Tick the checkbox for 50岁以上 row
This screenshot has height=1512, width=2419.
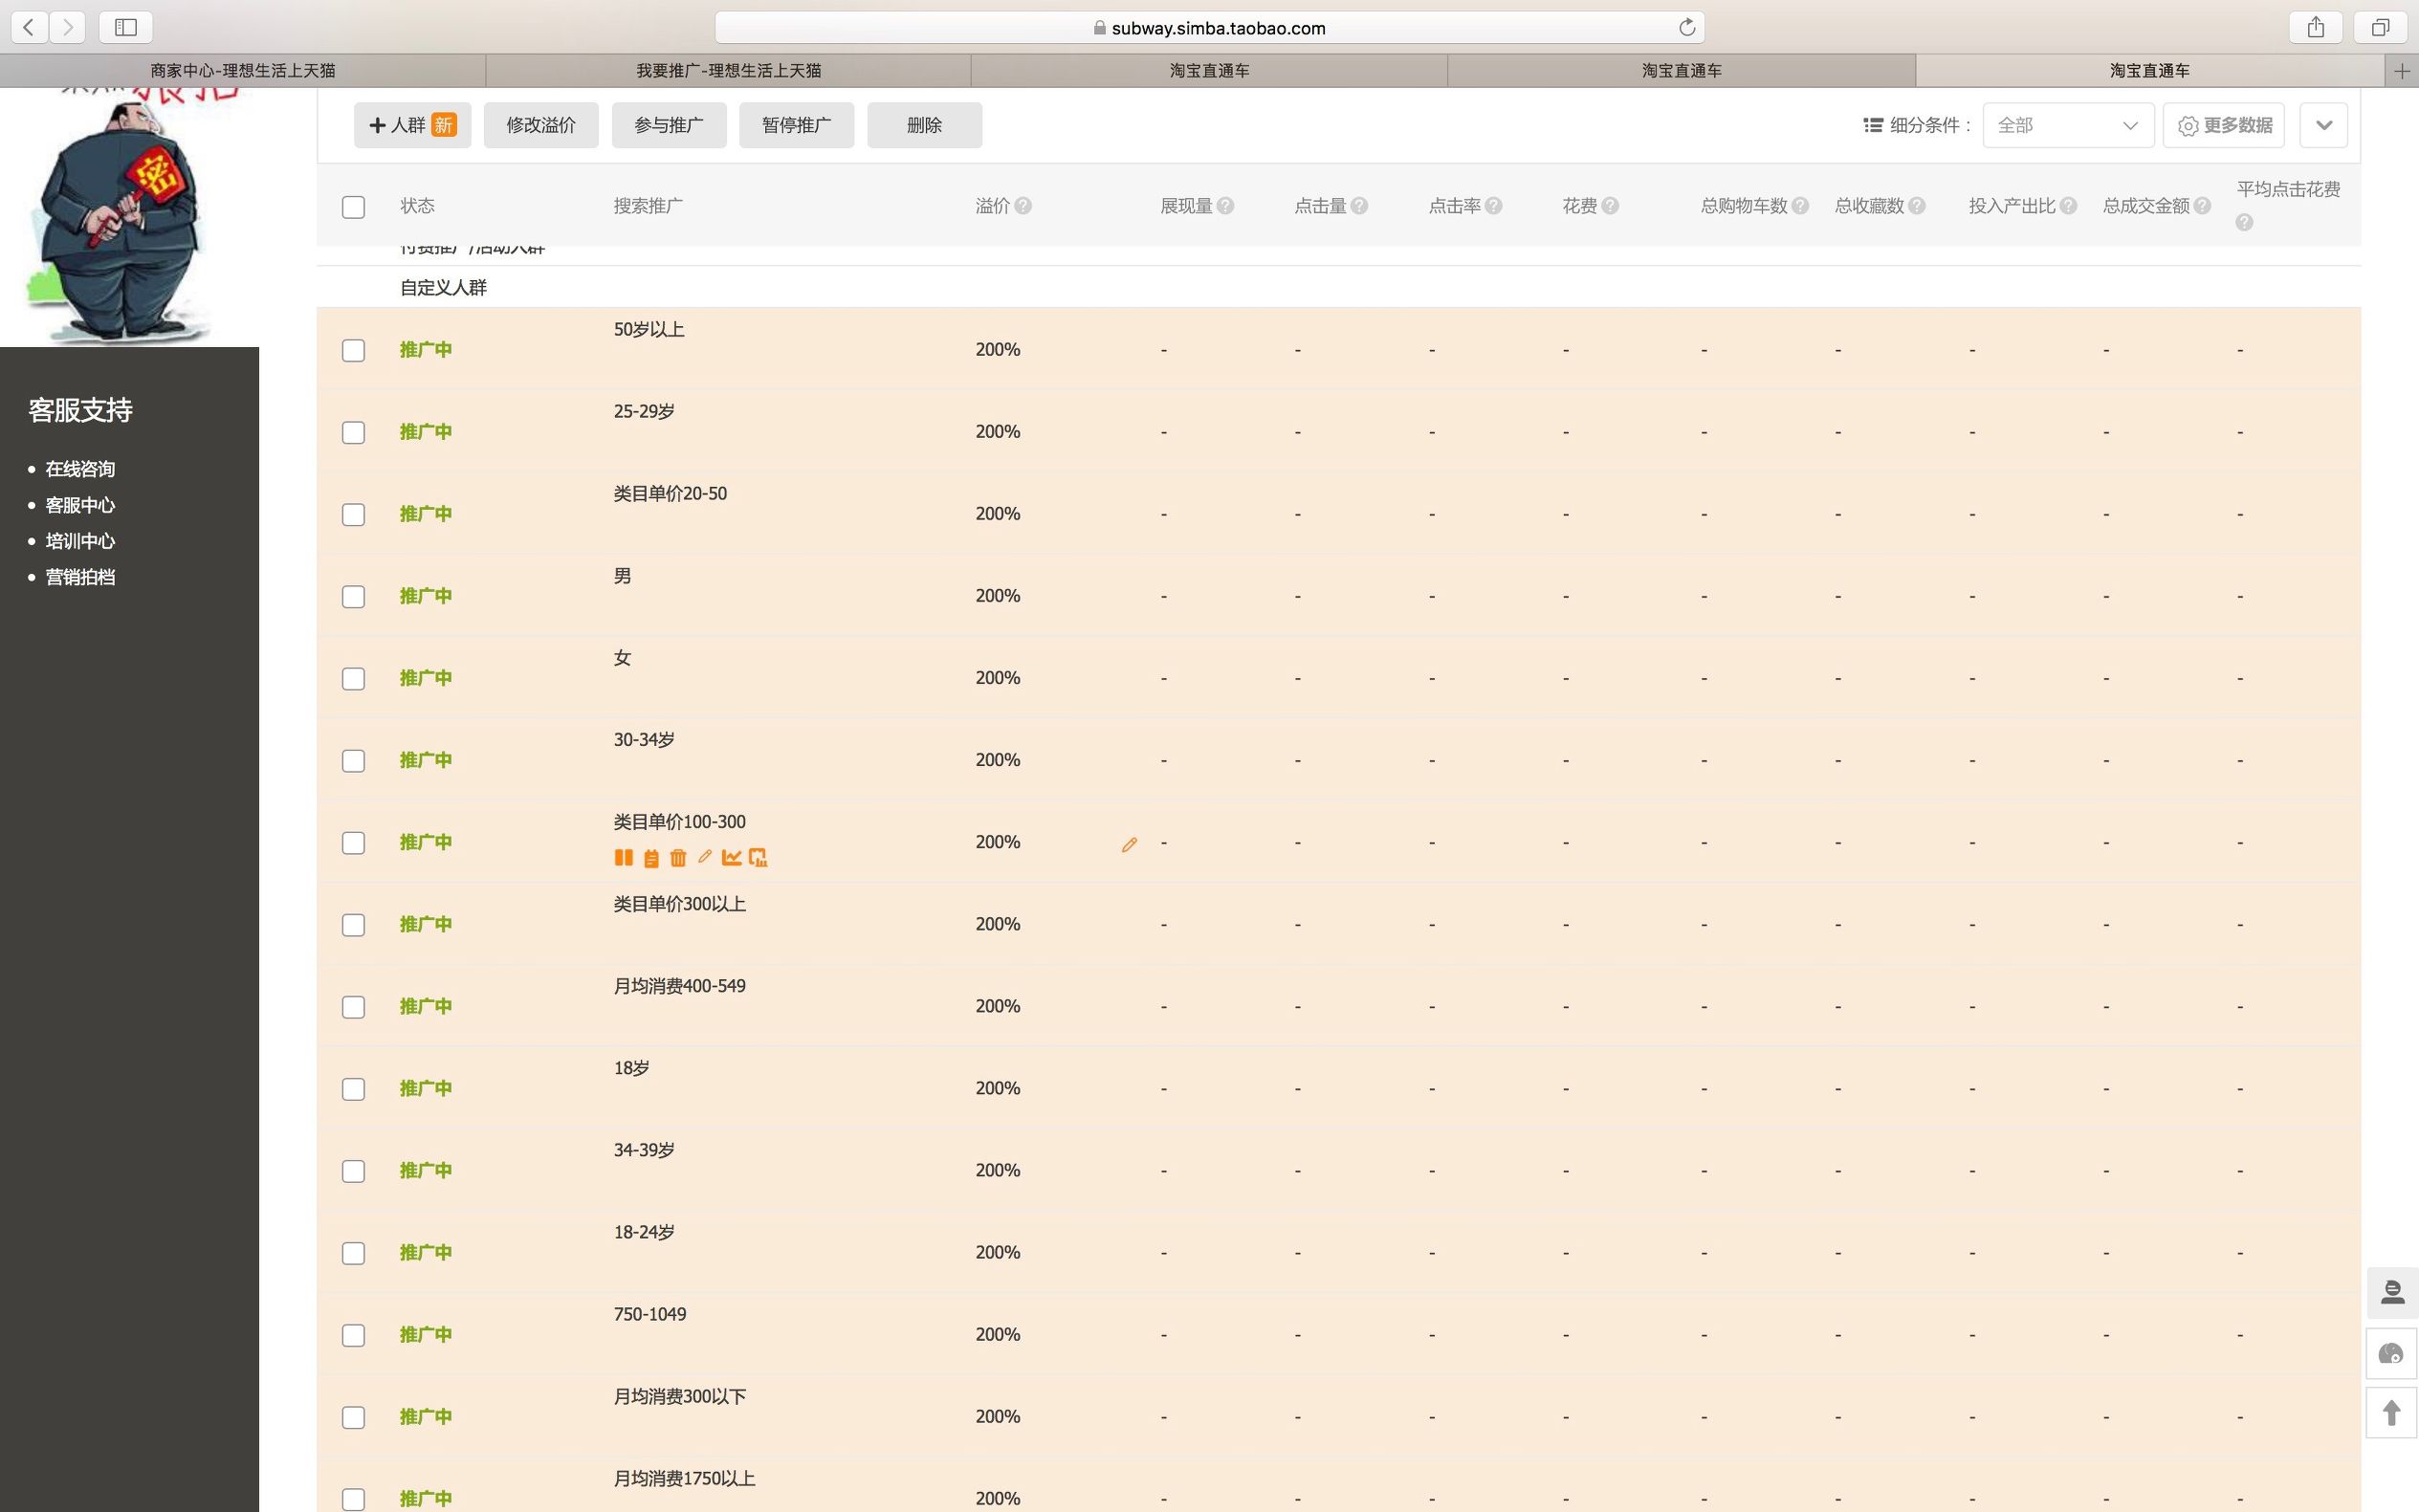point(353,350)
